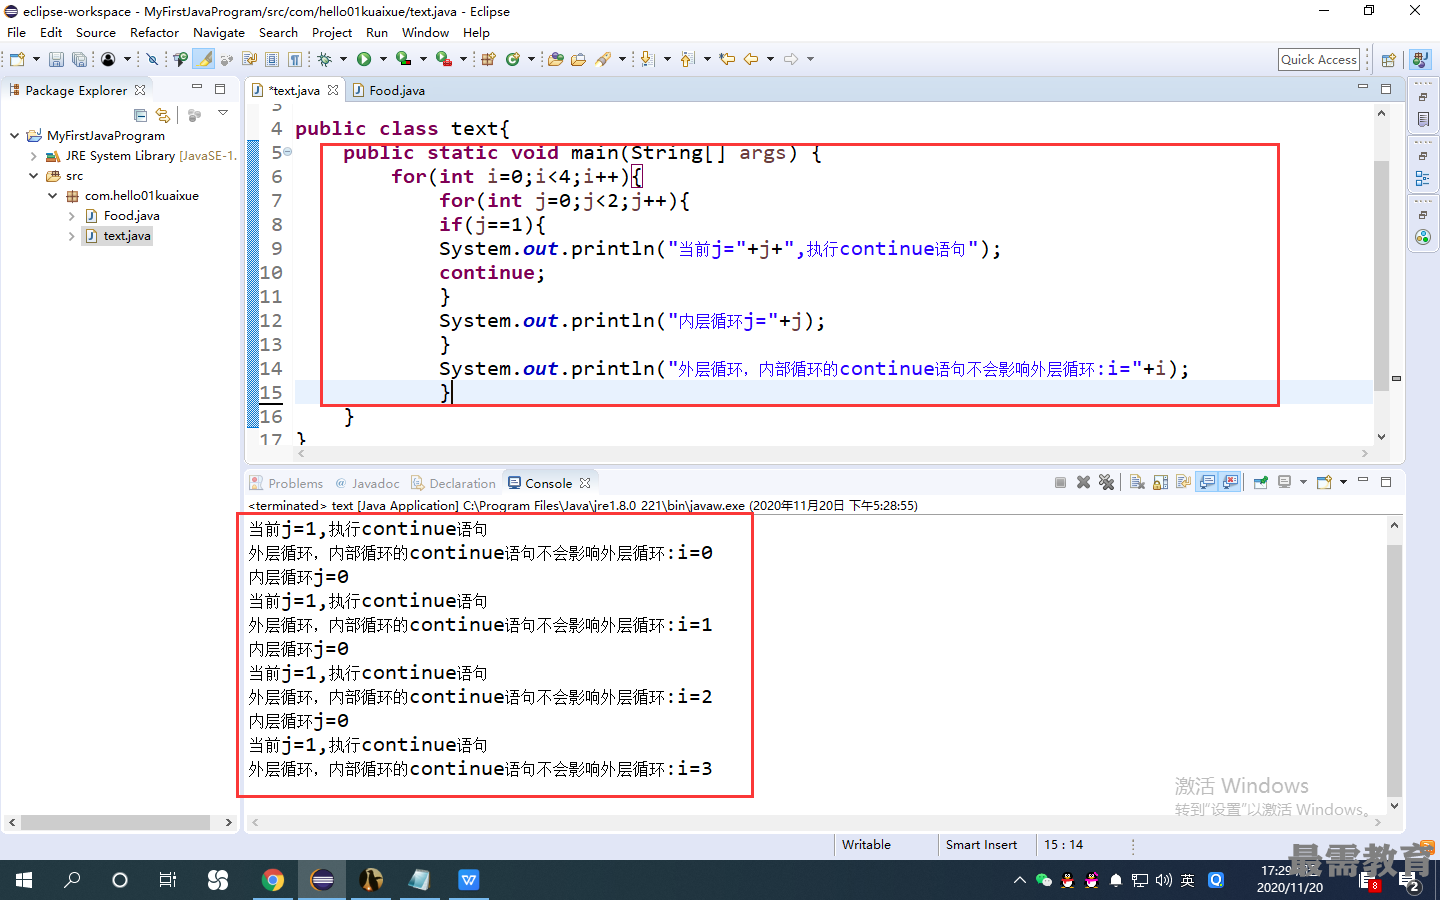Viewport: 1440px width, 900px height.
Task: Click the Previous Annotation arrow icon
Action: tap(687, 59)
